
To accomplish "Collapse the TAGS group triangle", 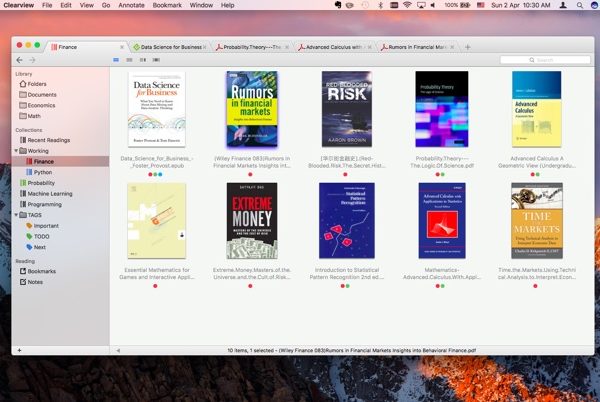I will coord(17,215).
